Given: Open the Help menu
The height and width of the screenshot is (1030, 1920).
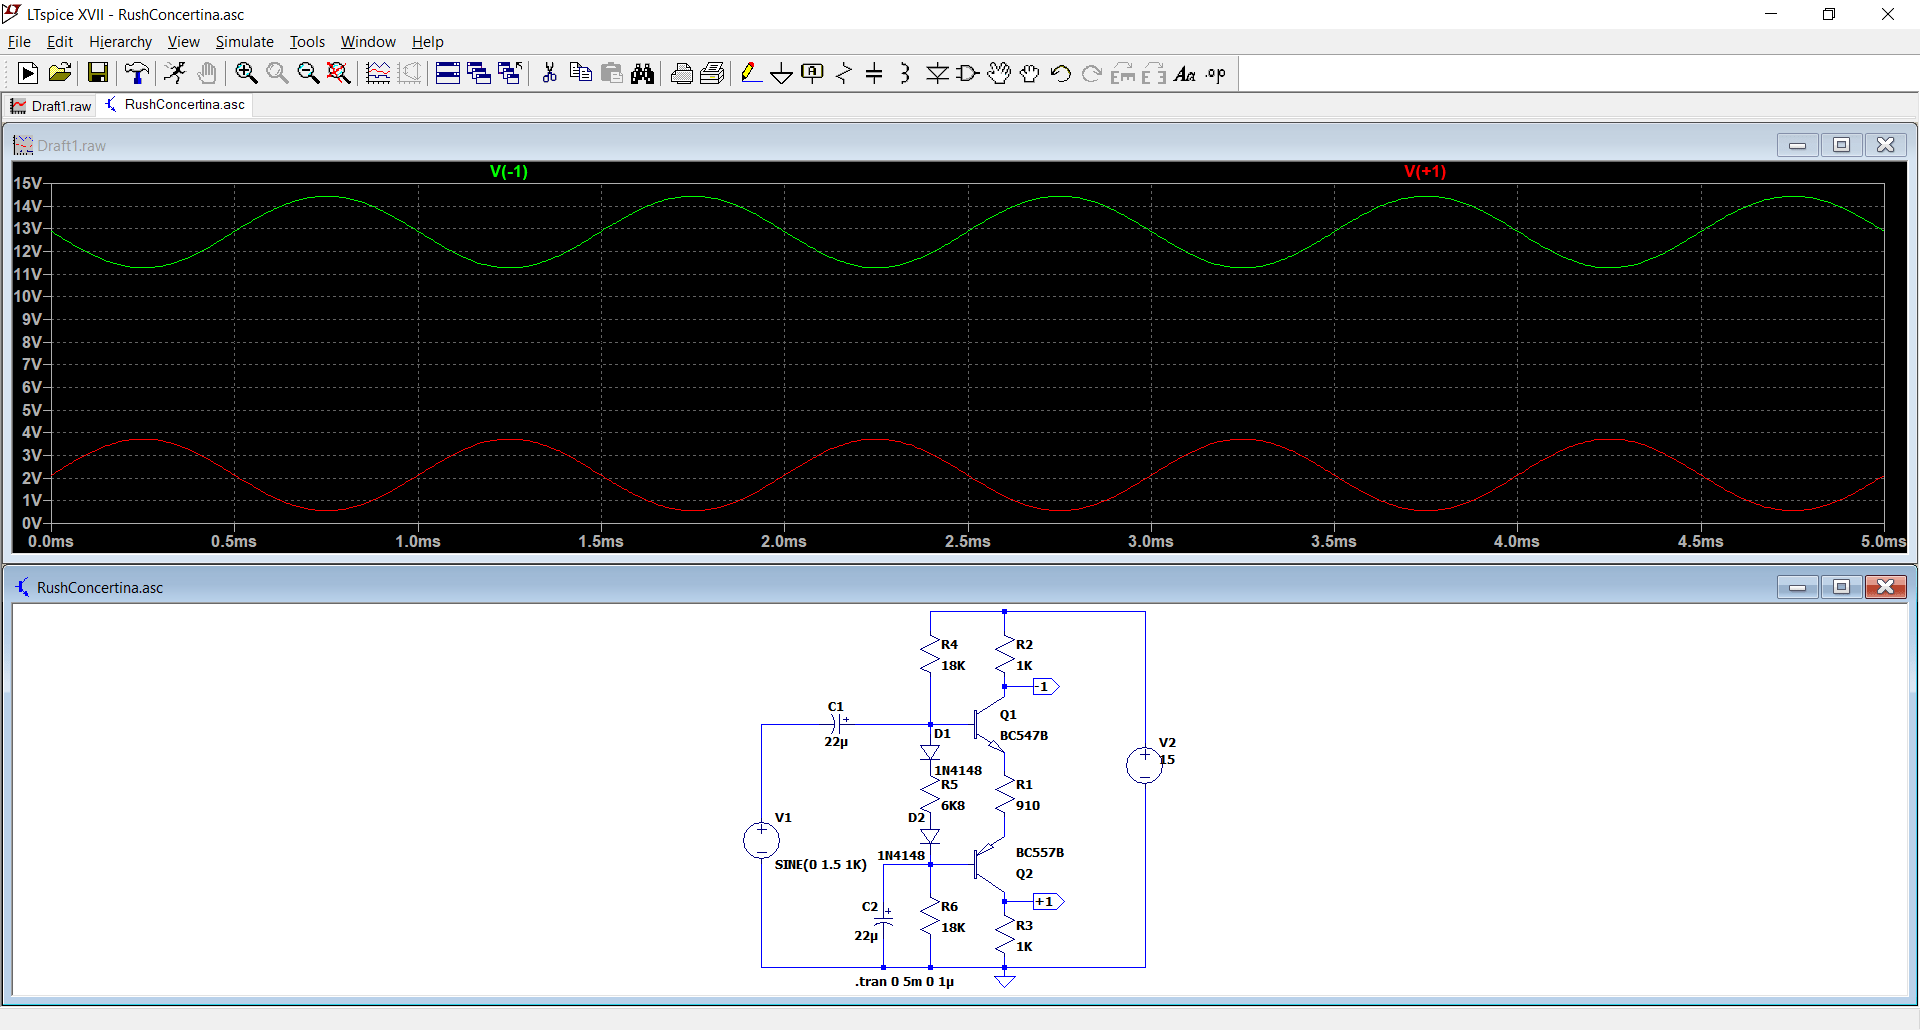Looking at the screenshot, I should tap(427, 41).
